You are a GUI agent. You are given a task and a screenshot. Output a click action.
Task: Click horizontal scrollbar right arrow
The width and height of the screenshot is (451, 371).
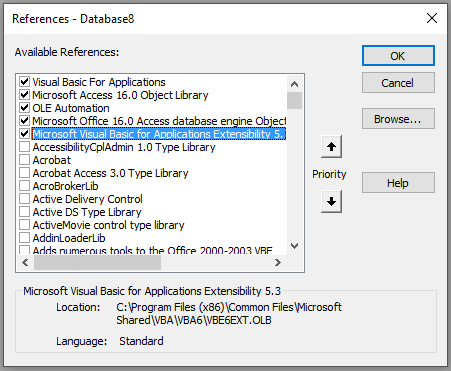pos(277,263)
